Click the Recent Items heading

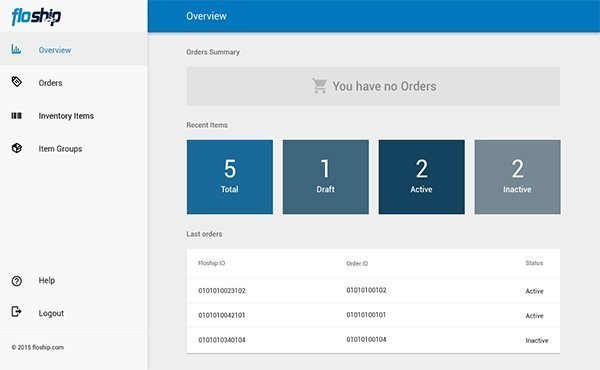207,125
